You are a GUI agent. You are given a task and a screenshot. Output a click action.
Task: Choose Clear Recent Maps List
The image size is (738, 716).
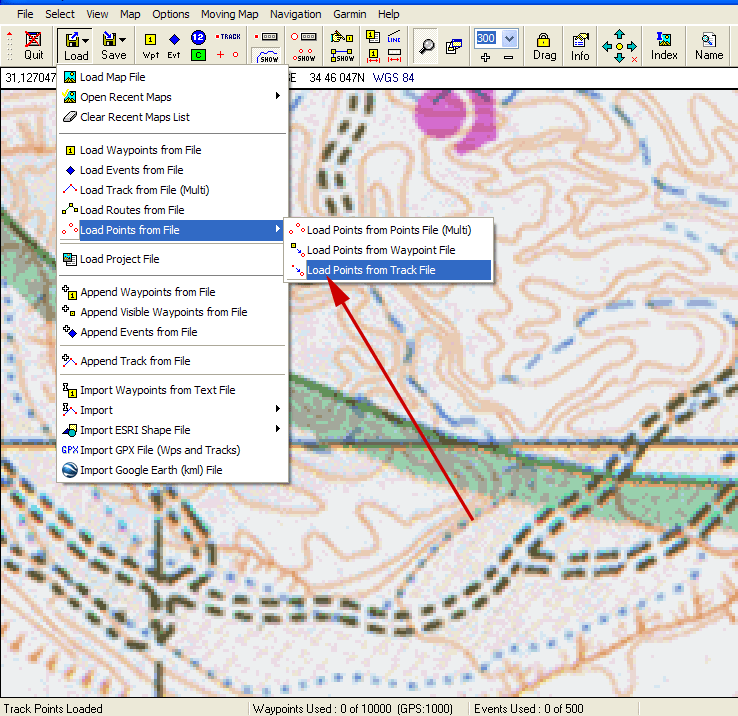(172, 117)
